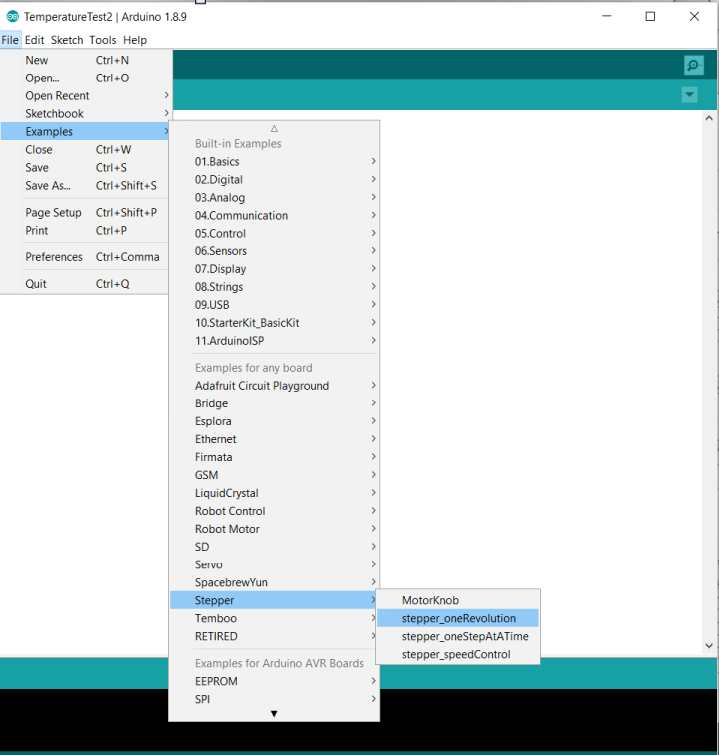The height and width of the screenshot is (755, 719).
Task: Load the stepper_oneRevolution example
Action: click(x=458, y=618)
